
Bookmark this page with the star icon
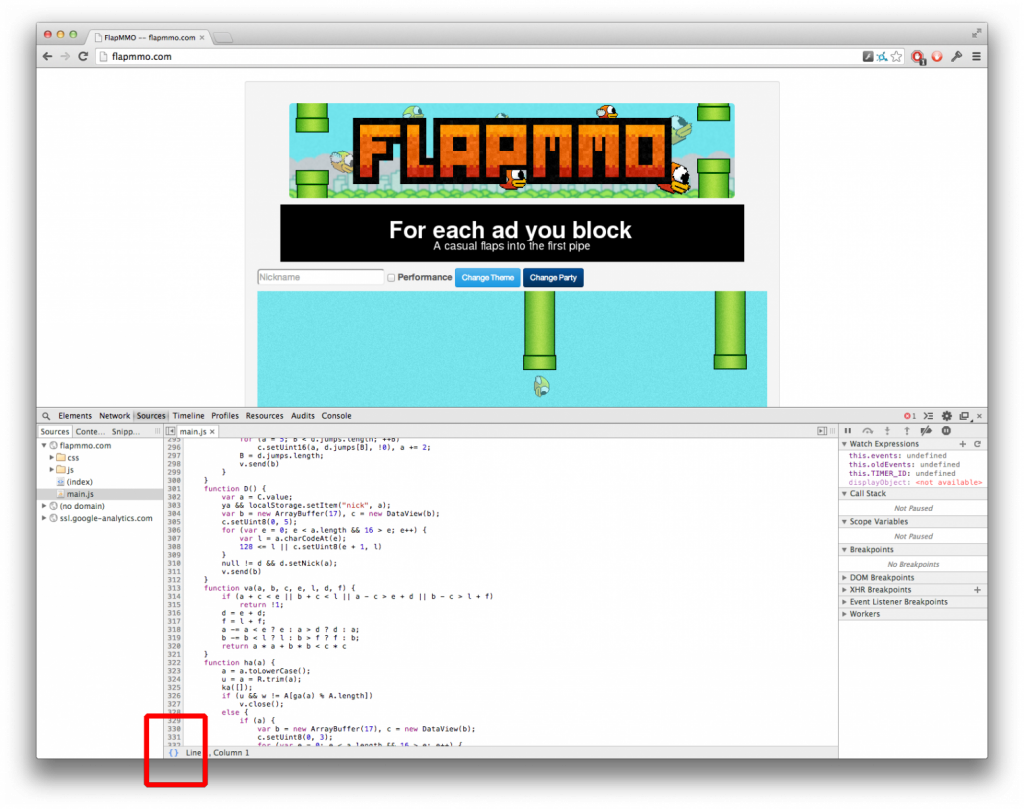[897, 57]
